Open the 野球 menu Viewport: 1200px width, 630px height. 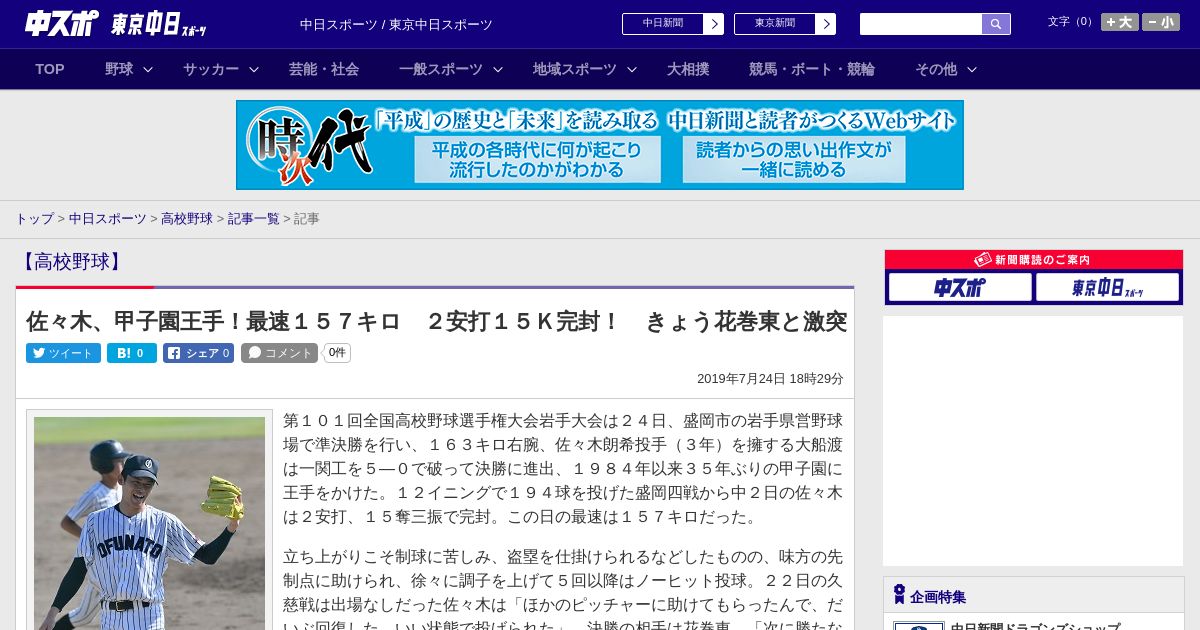[119, 69]
